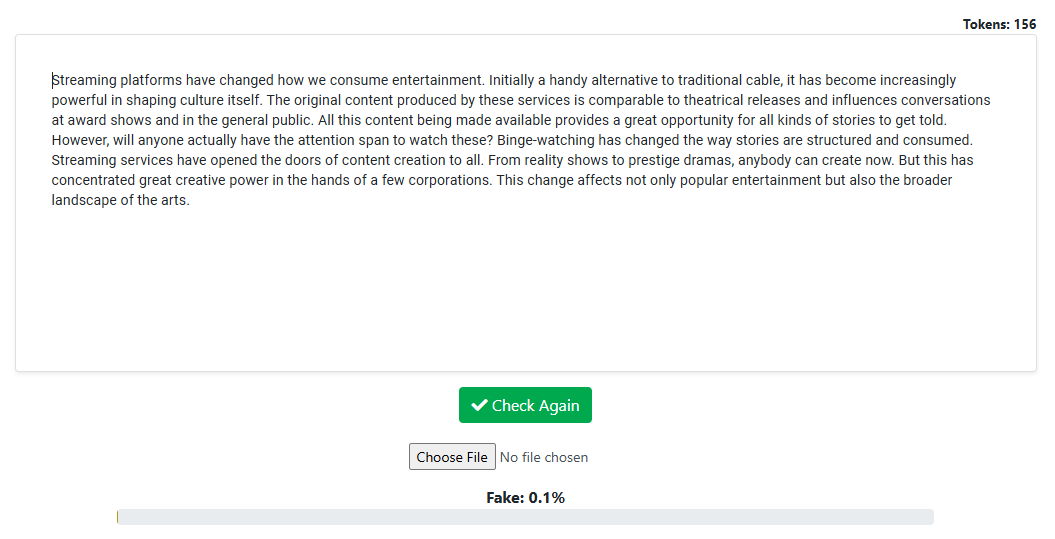This screenshot has width=1055, height=539.
Task: Click empty space below paragraph in text box
Action: [x=525, y=290]
